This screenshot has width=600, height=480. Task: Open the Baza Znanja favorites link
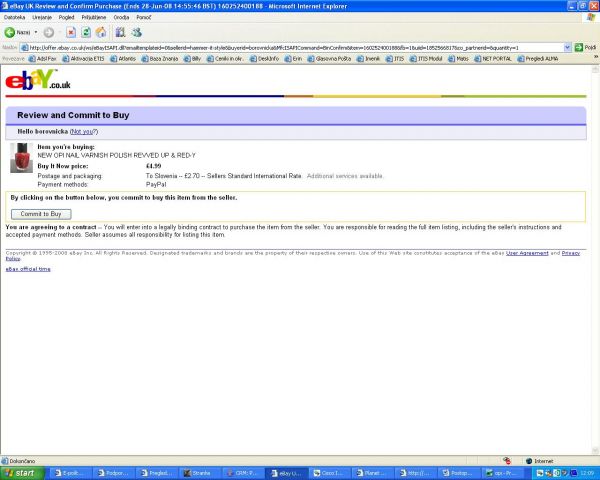pos(160,59)
